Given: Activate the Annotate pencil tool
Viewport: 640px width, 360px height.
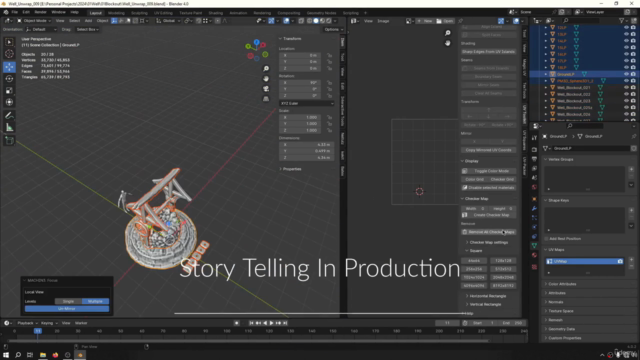Looking at the screenshot, I should [9, 116].
